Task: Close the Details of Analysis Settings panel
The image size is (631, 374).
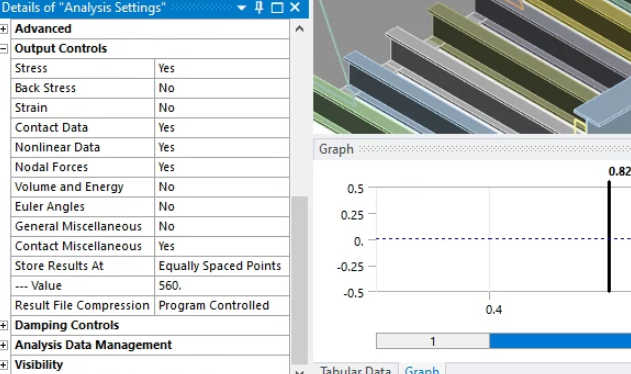Action: click(x=295, y=7)
